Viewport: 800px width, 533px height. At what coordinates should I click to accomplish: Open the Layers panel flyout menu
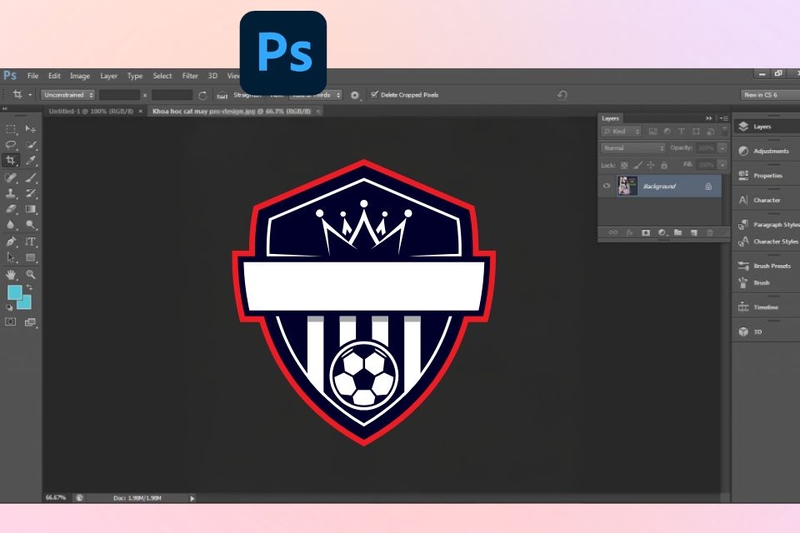724,118
